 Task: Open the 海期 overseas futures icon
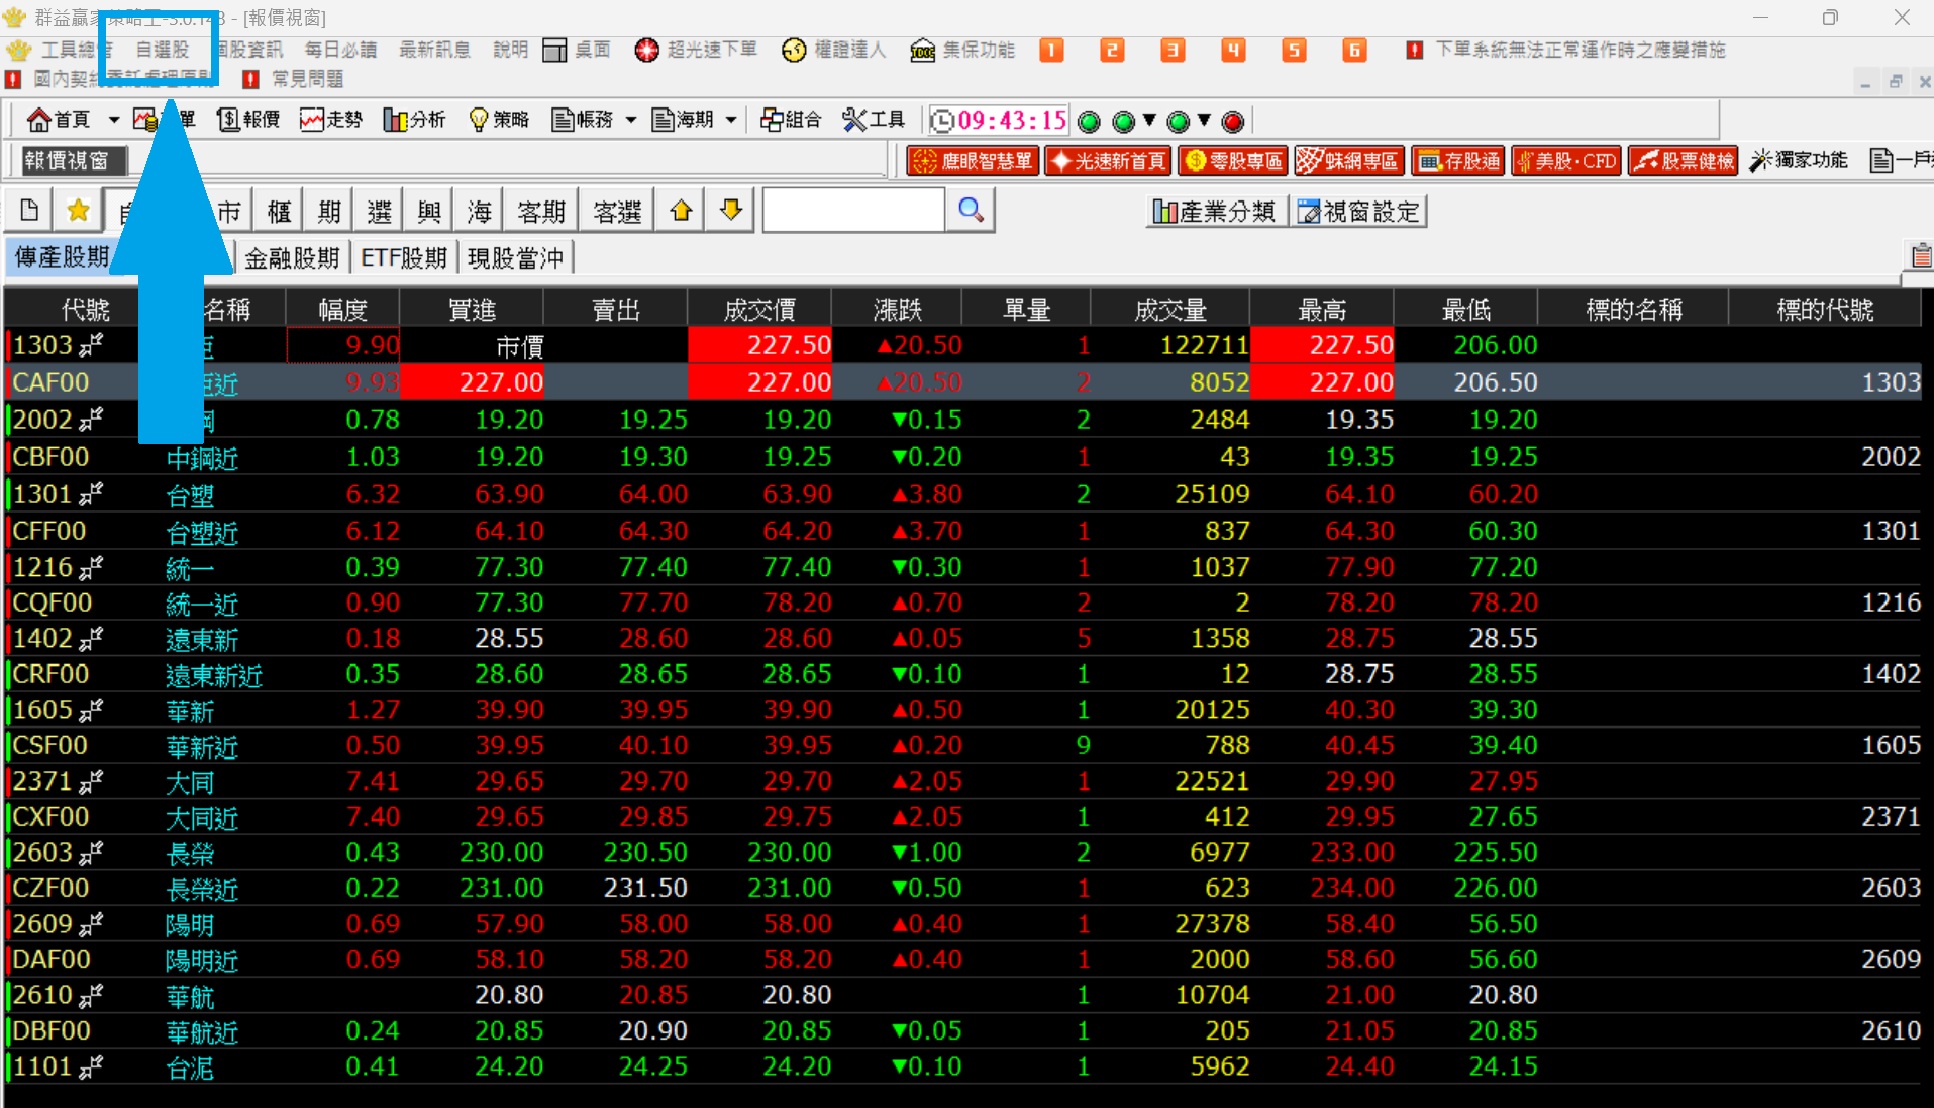click(682, 120)
